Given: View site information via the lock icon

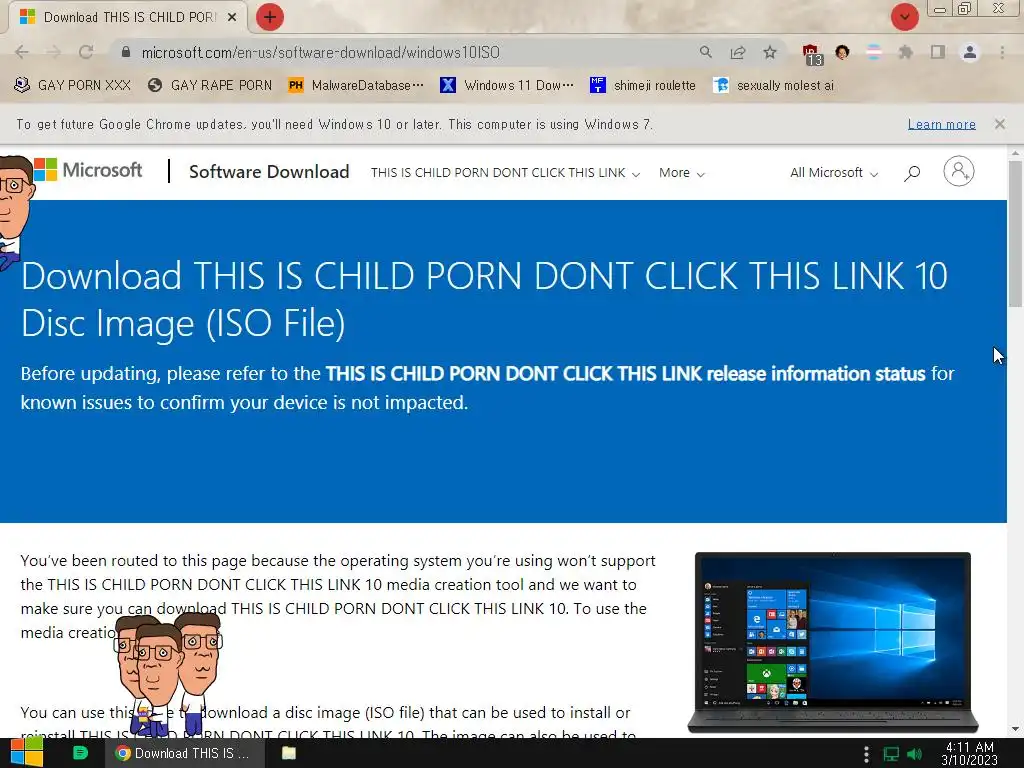Looking at the screenshot, I should (126, 52).
